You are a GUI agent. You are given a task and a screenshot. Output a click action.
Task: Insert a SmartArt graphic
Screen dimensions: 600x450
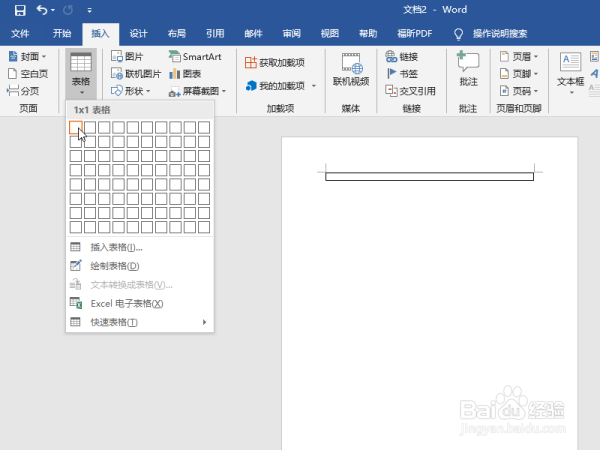pyautogui.click(x=195, y=57)
